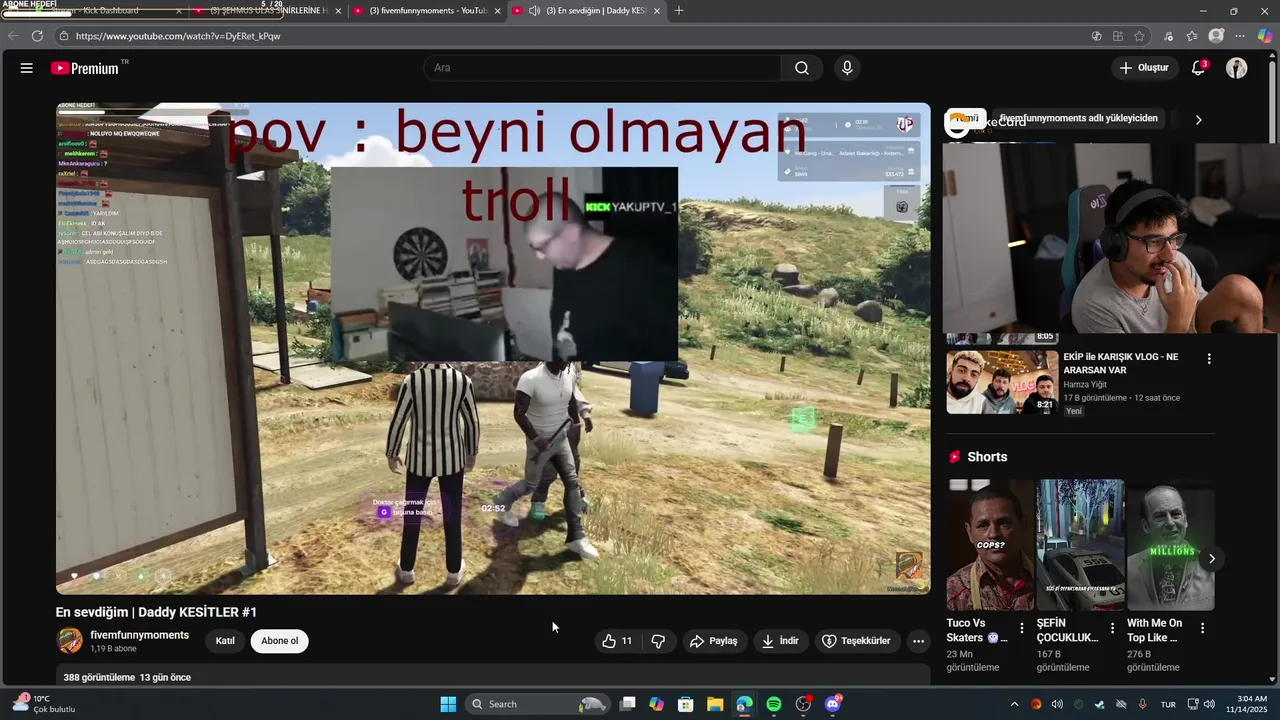Click Abone ol subscribe button
This screenshot has width=1280, height=720.
click(x=280, y=641)
